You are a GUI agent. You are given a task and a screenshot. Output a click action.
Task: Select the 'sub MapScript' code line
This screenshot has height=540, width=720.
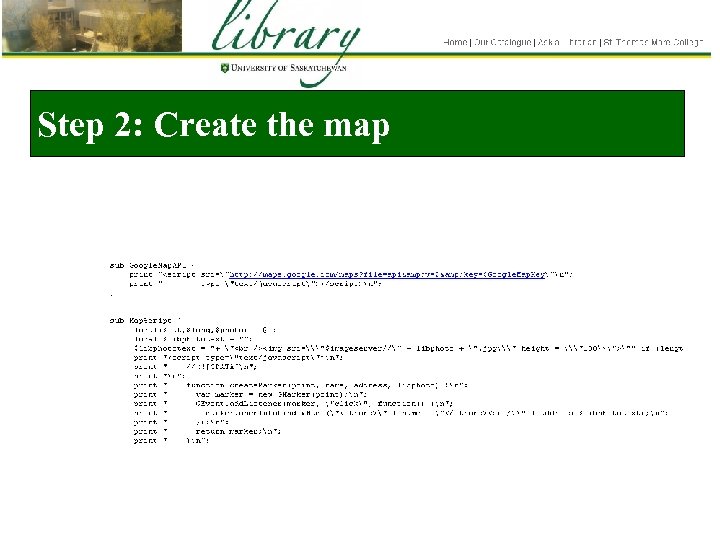[x=145, y=321]
